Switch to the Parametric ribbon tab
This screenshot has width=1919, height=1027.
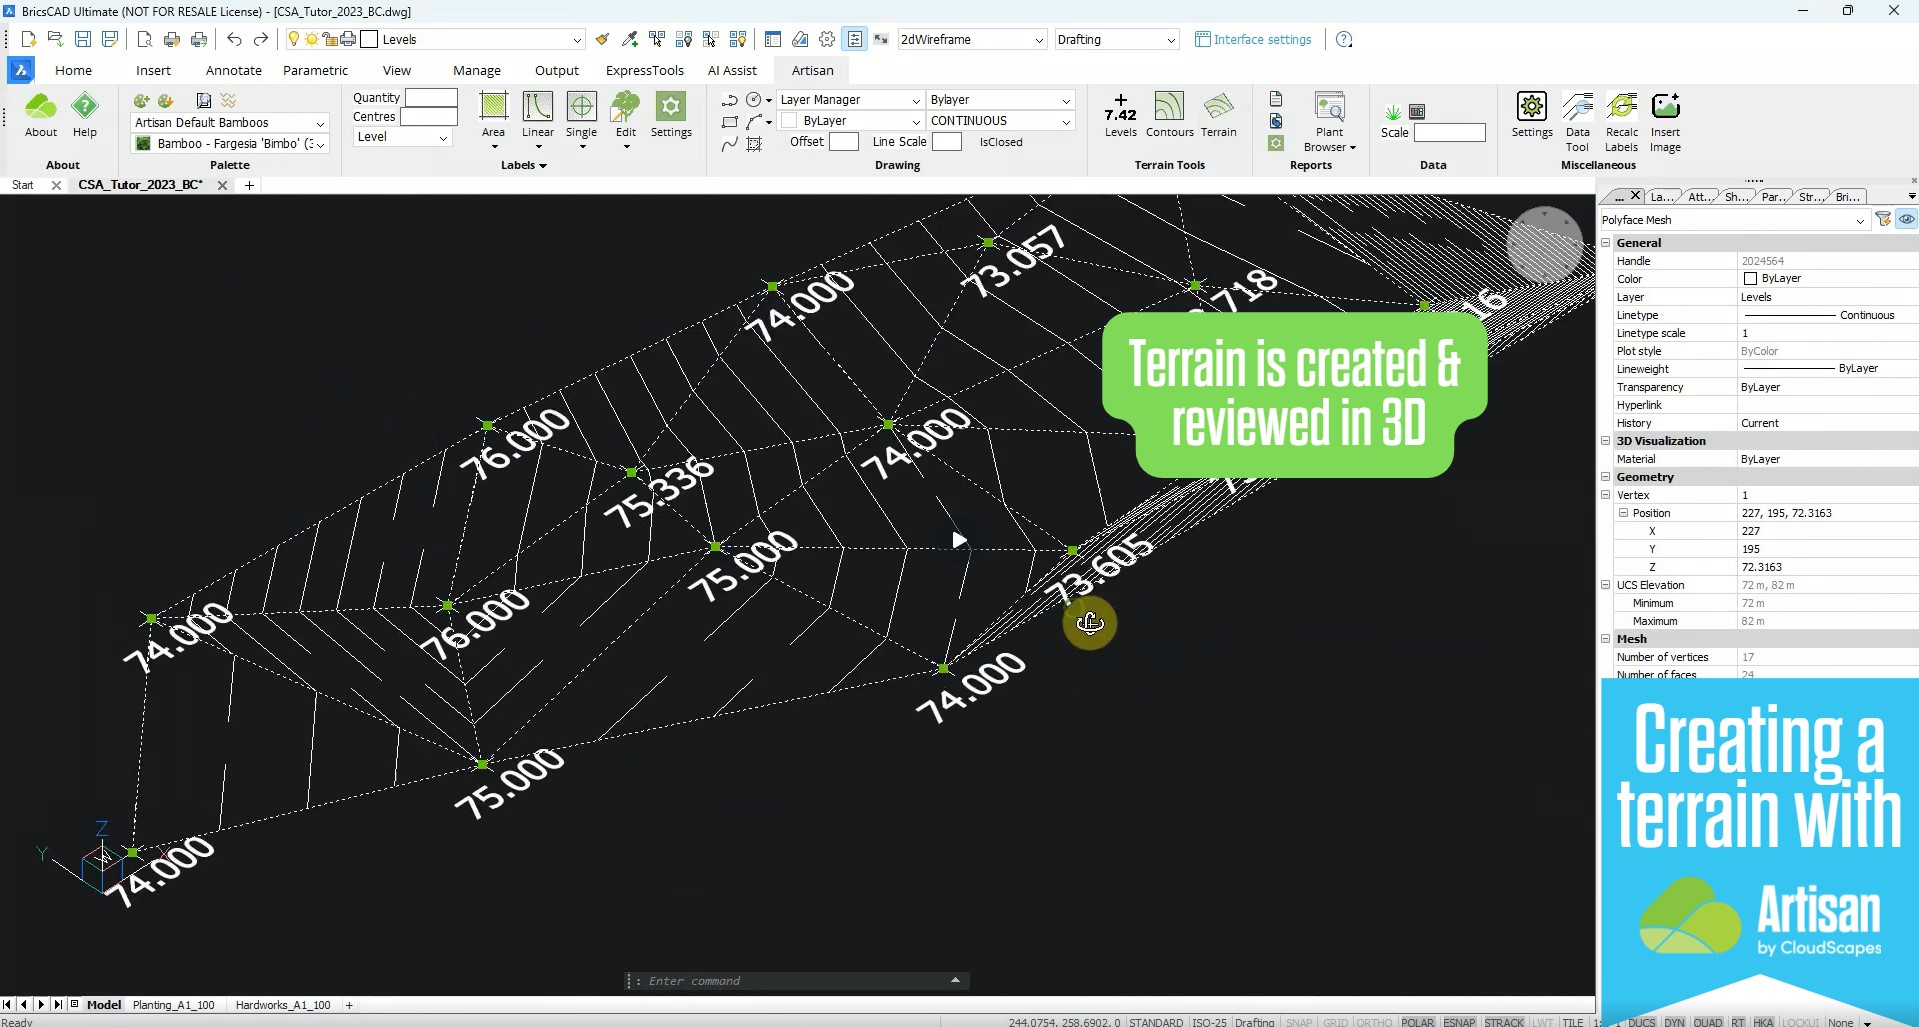[x=315, y=70]
